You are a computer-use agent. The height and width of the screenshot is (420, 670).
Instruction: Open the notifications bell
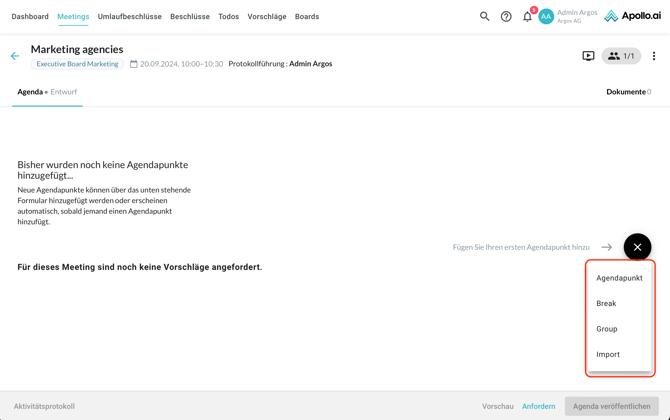coord(528,16)
